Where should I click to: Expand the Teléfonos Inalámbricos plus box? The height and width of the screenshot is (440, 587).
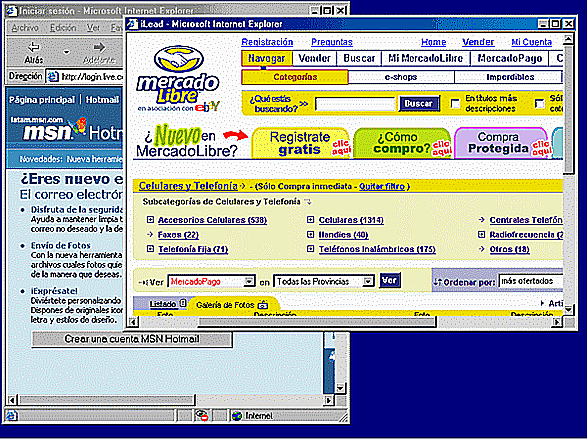tap(310, 249)
